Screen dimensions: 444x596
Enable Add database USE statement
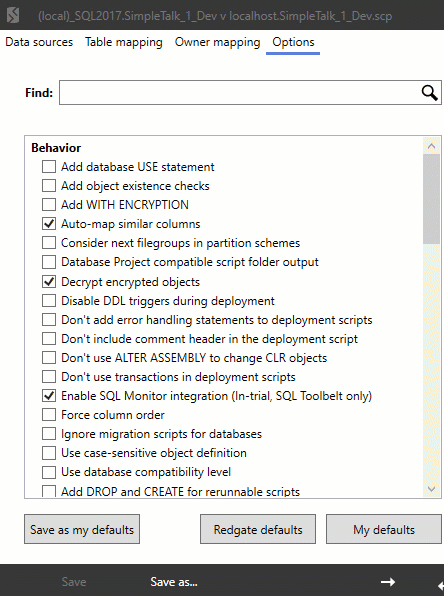(x=49, y=166)
